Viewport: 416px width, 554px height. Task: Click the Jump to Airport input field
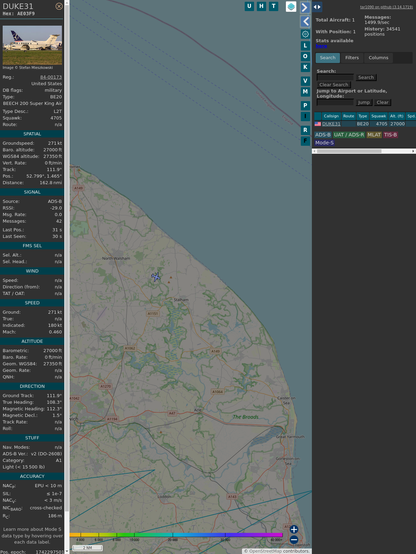(335, 102)
